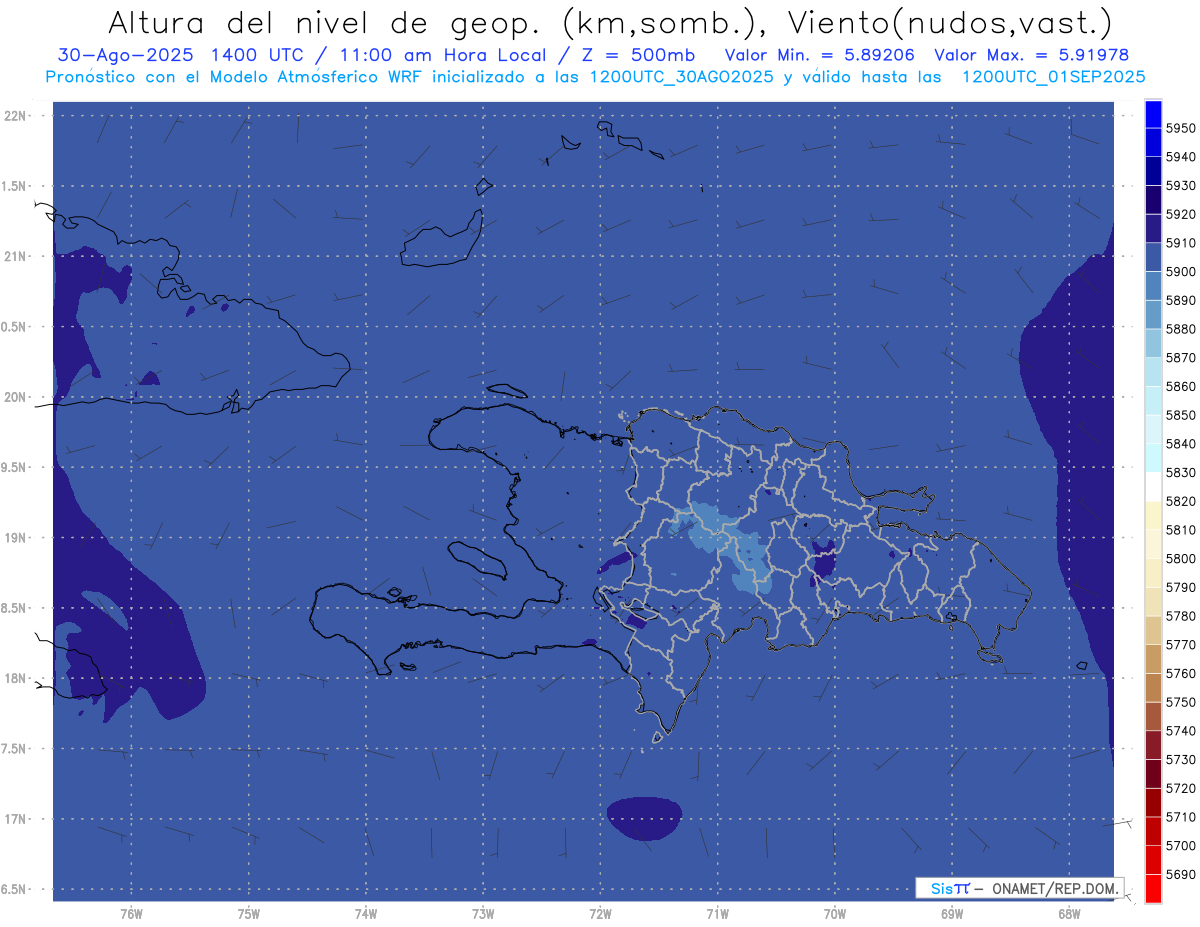Click Gonâve island outline west of Haiti

coord(476,558)
